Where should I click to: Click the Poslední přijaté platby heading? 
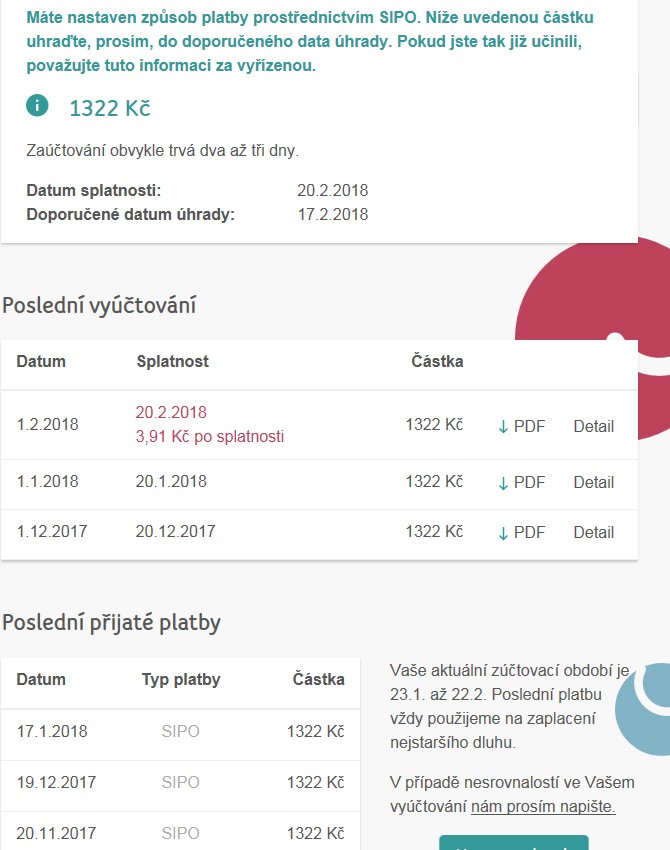coord(112,623)
